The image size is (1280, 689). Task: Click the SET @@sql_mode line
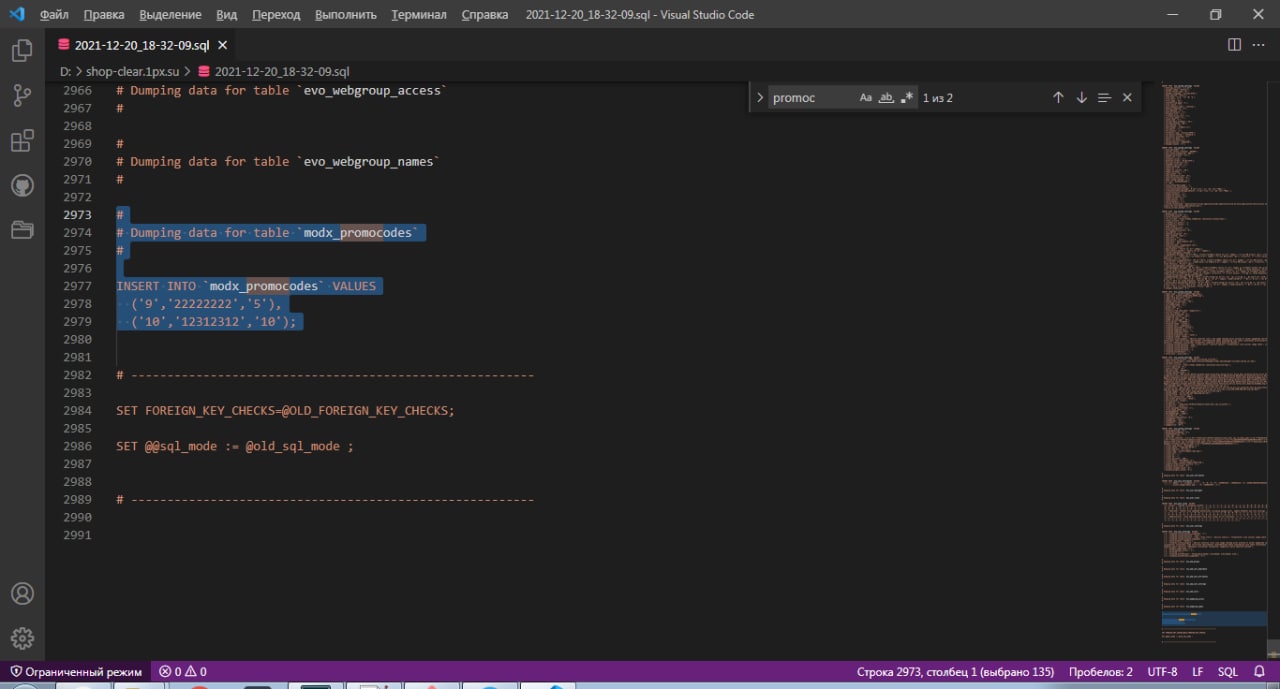coord(235,447)
